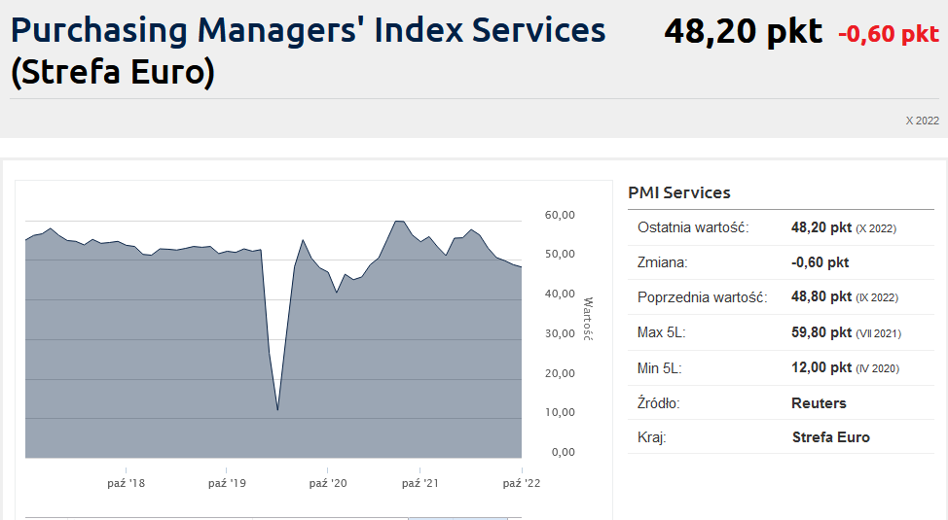948x520 pixels.
Task: Select the Max 5L 59,80 pkt value
Action: point(821,333)
